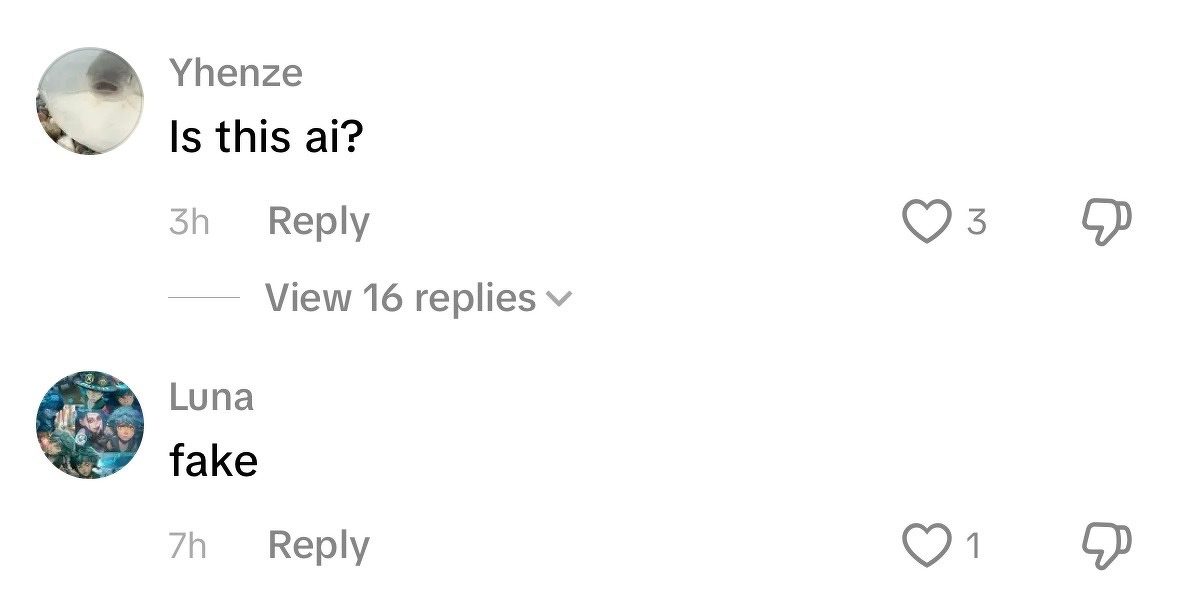Click the line left of View 16 replies
Viewport: 1179px width, 599px height.
[x=204, y=297]
